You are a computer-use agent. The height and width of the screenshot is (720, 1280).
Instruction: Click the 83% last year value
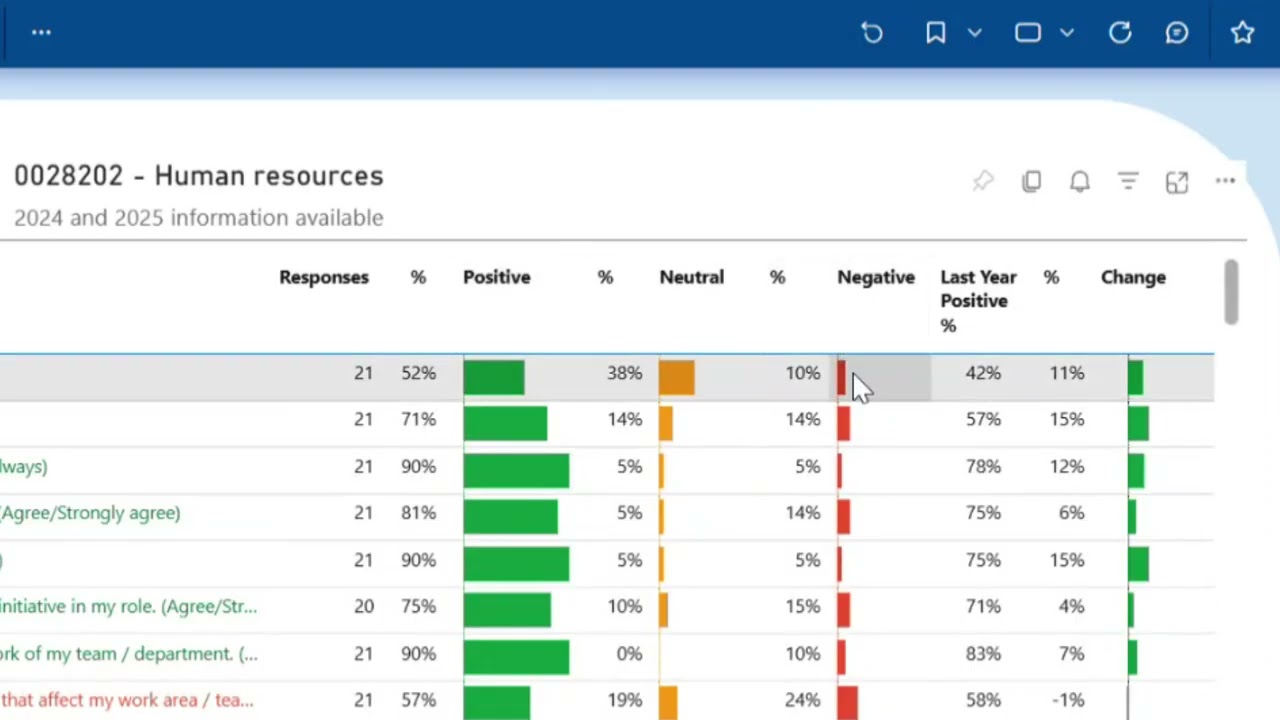tap(983, 653)
